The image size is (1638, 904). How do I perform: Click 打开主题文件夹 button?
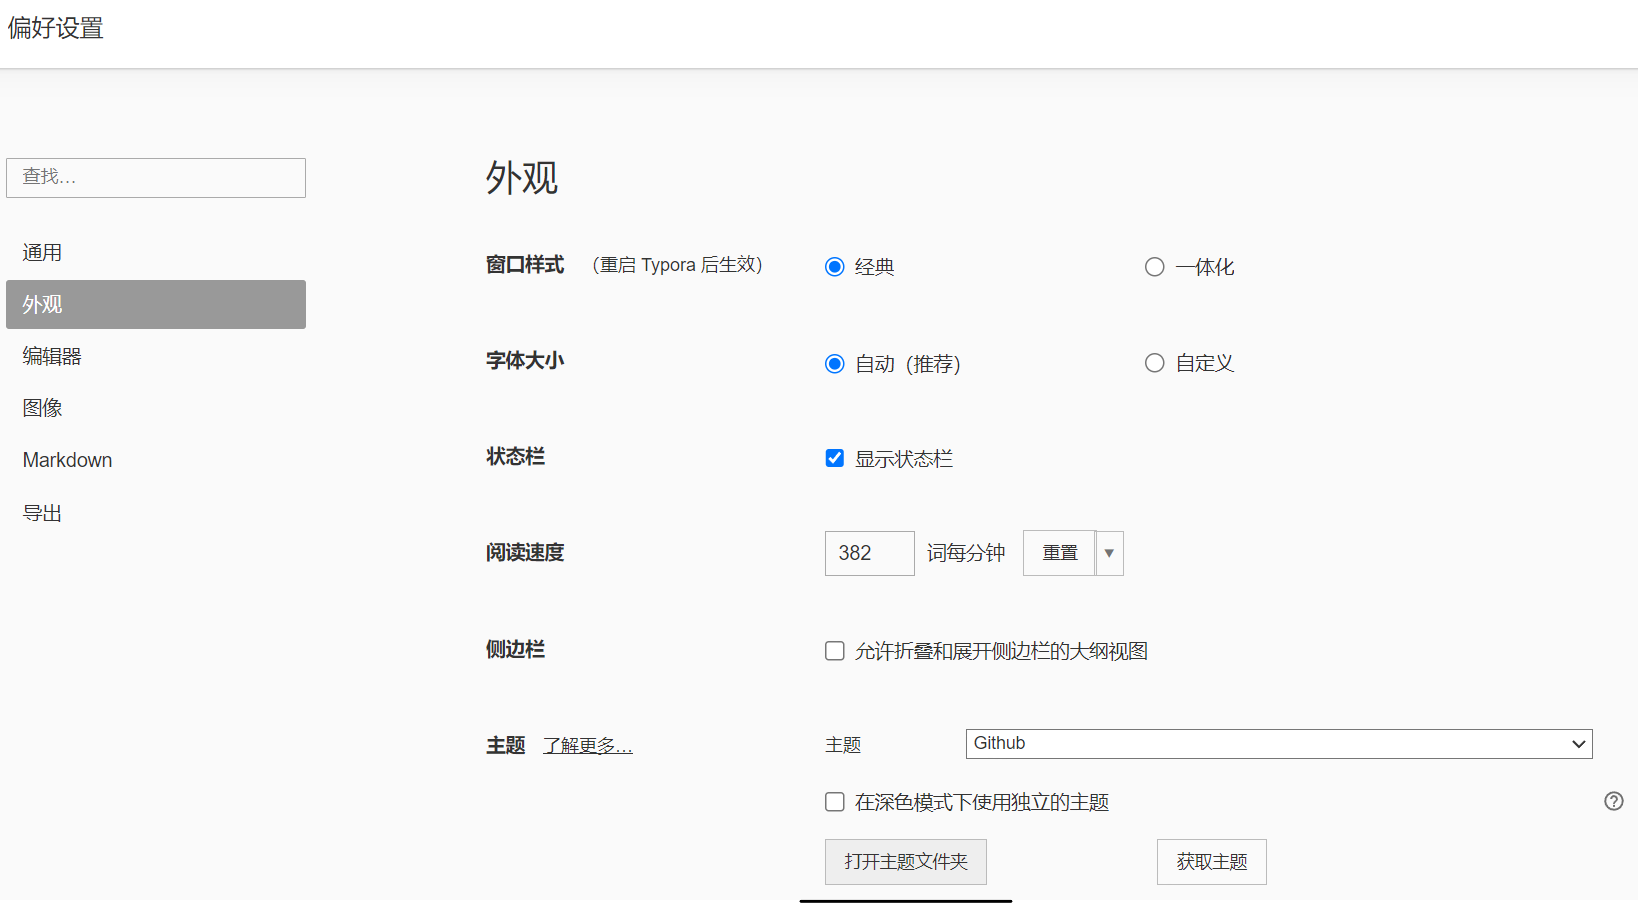click(906, 862)
